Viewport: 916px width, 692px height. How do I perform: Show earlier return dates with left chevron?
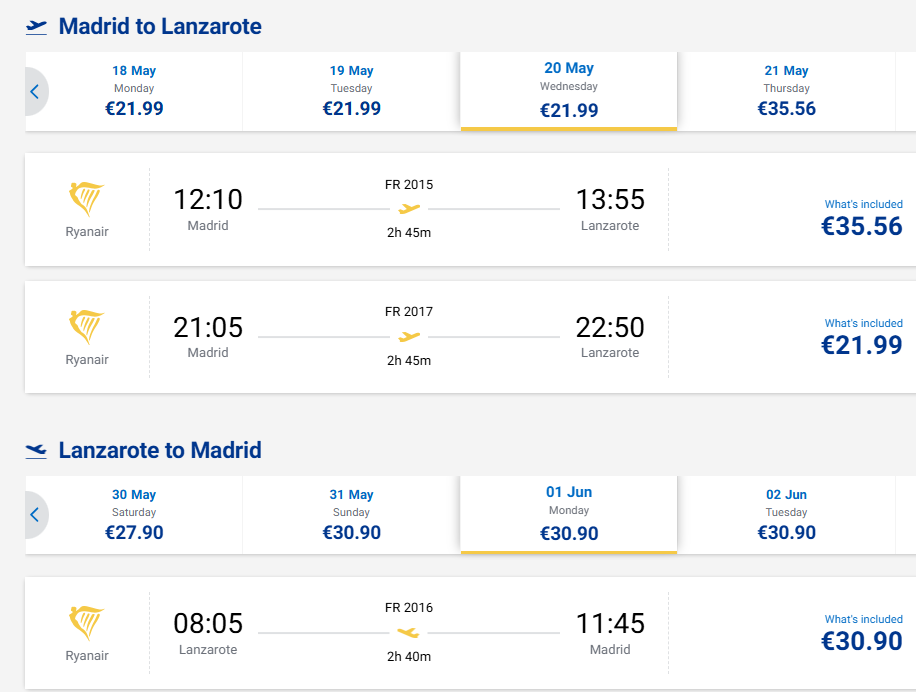pyautogui.click(x=34, y=516)
